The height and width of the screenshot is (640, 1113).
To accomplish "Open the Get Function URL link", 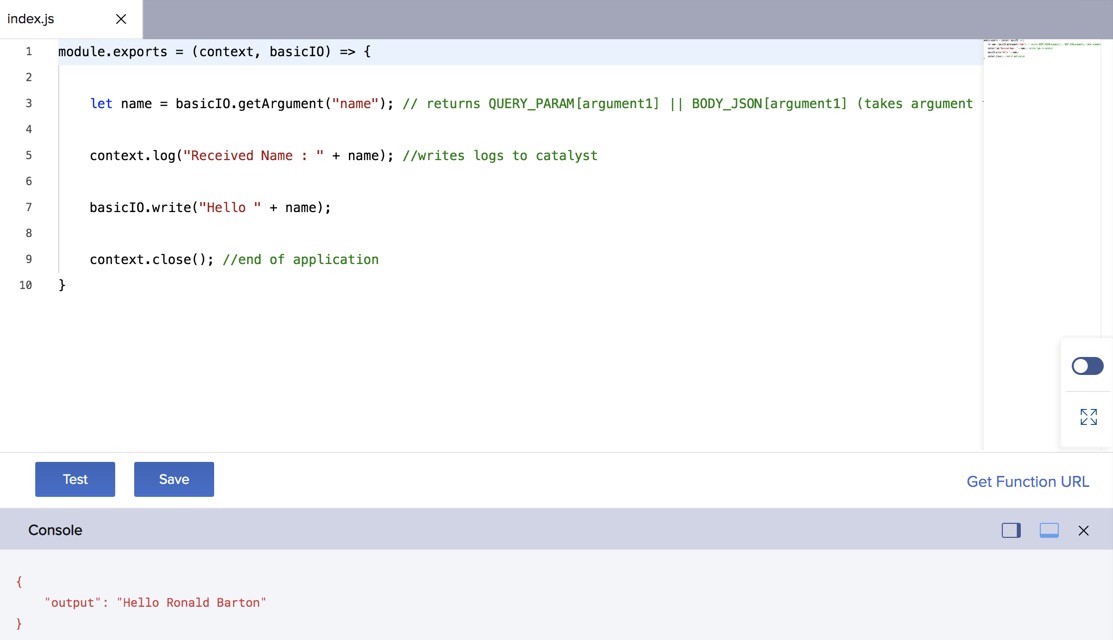I will 1027,481.
